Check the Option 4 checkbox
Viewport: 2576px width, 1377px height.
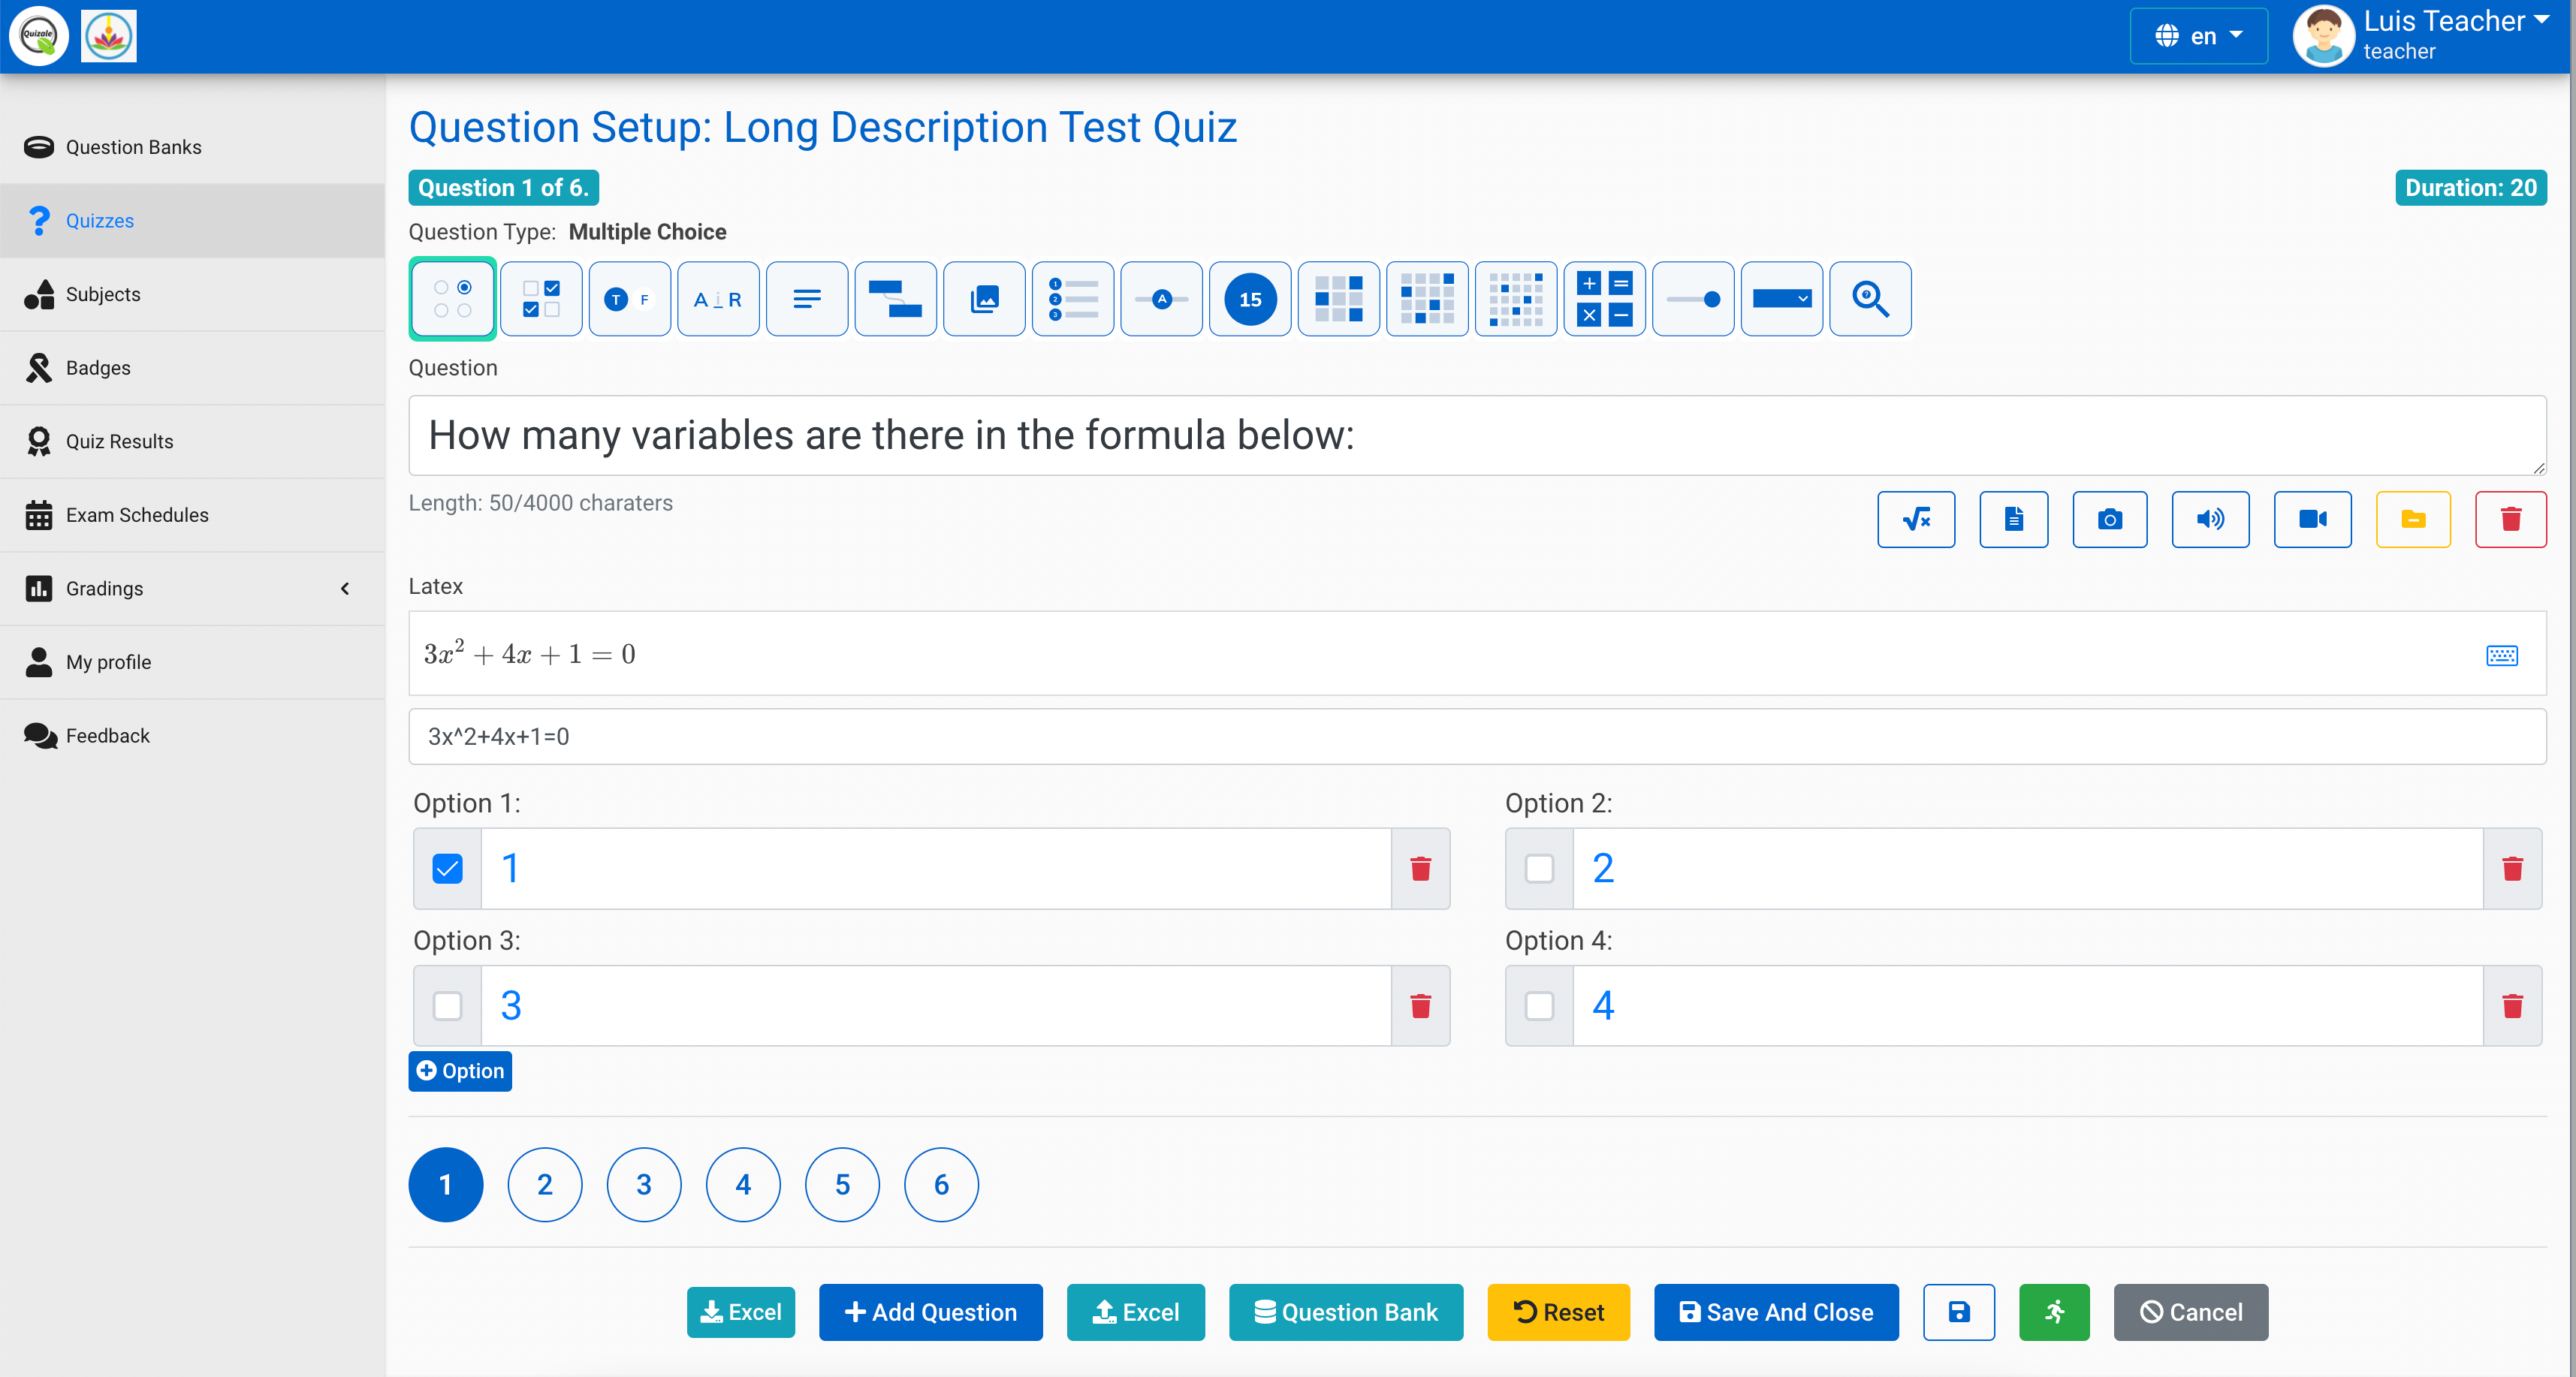pyautogui.click(x=1539, y=1005)
